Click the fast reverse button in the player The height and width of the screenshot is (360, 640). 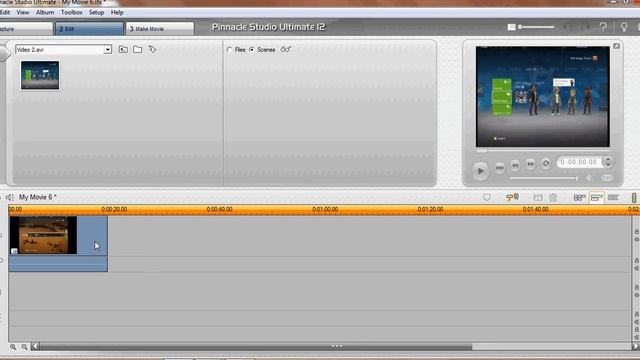tap(515, 165)
